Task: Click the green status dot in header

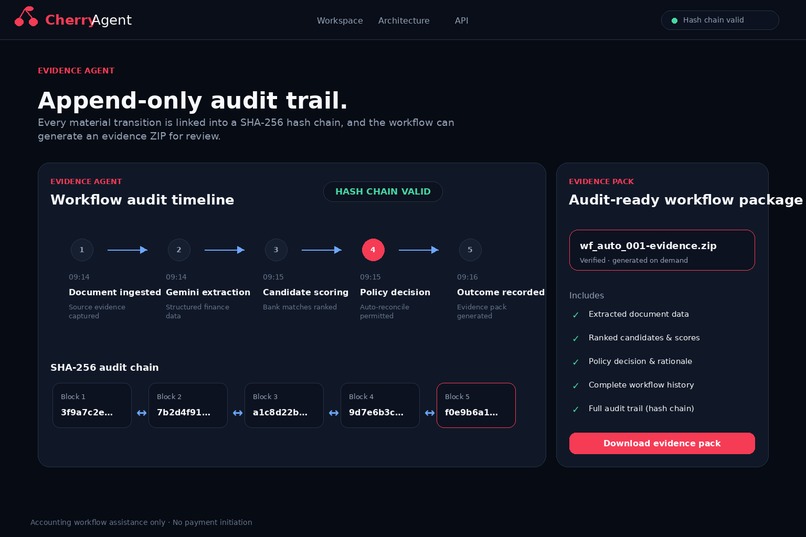Action: [674, 21]
